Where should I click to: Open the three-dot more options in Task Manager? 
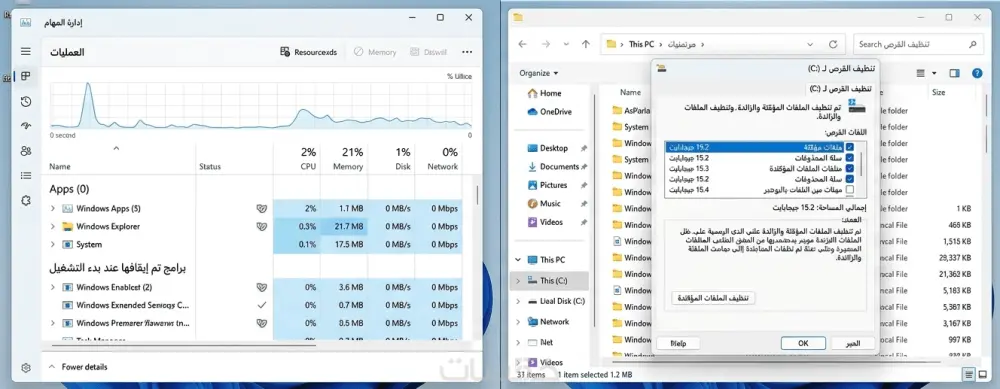(x=467, y=52)
